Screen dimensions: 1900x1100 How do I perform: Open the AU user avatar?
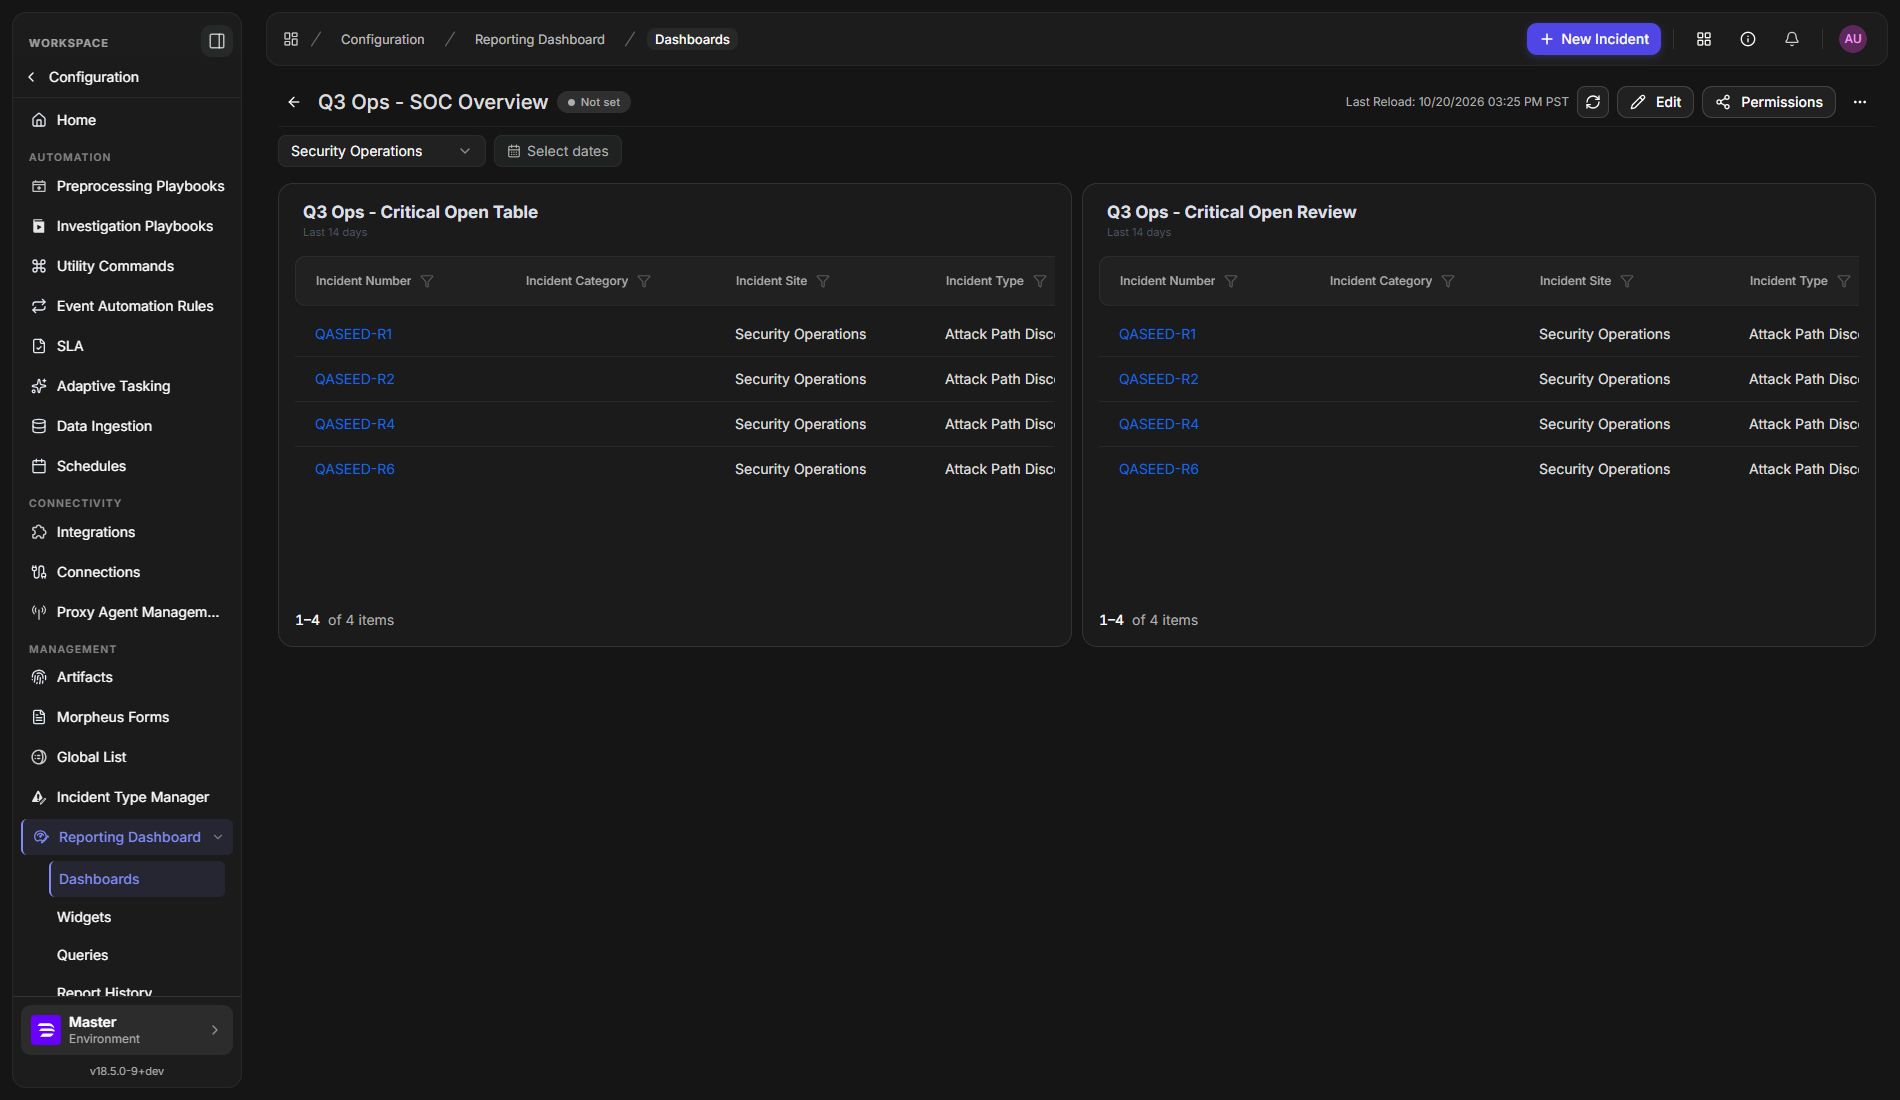(1853, 39)
